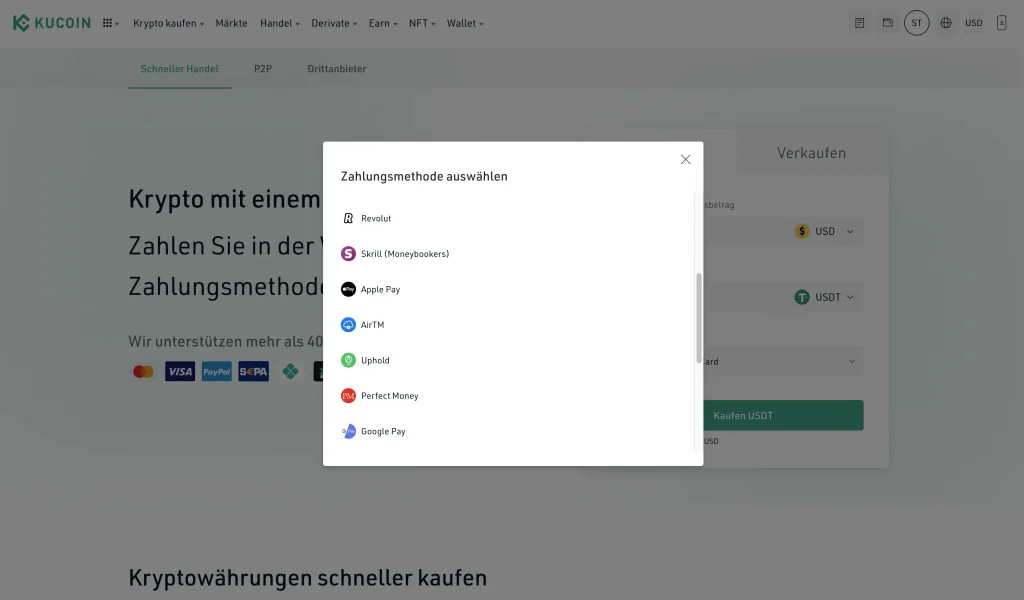
Task: Click the Kaufen USDT button
Action: 782,415
